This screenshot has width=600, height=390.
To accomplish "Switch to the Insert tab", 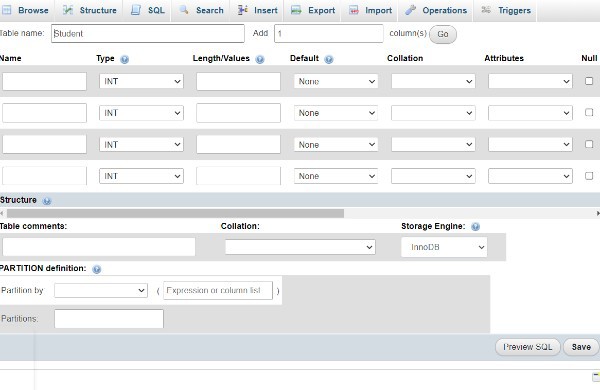I will click(258, 10).
